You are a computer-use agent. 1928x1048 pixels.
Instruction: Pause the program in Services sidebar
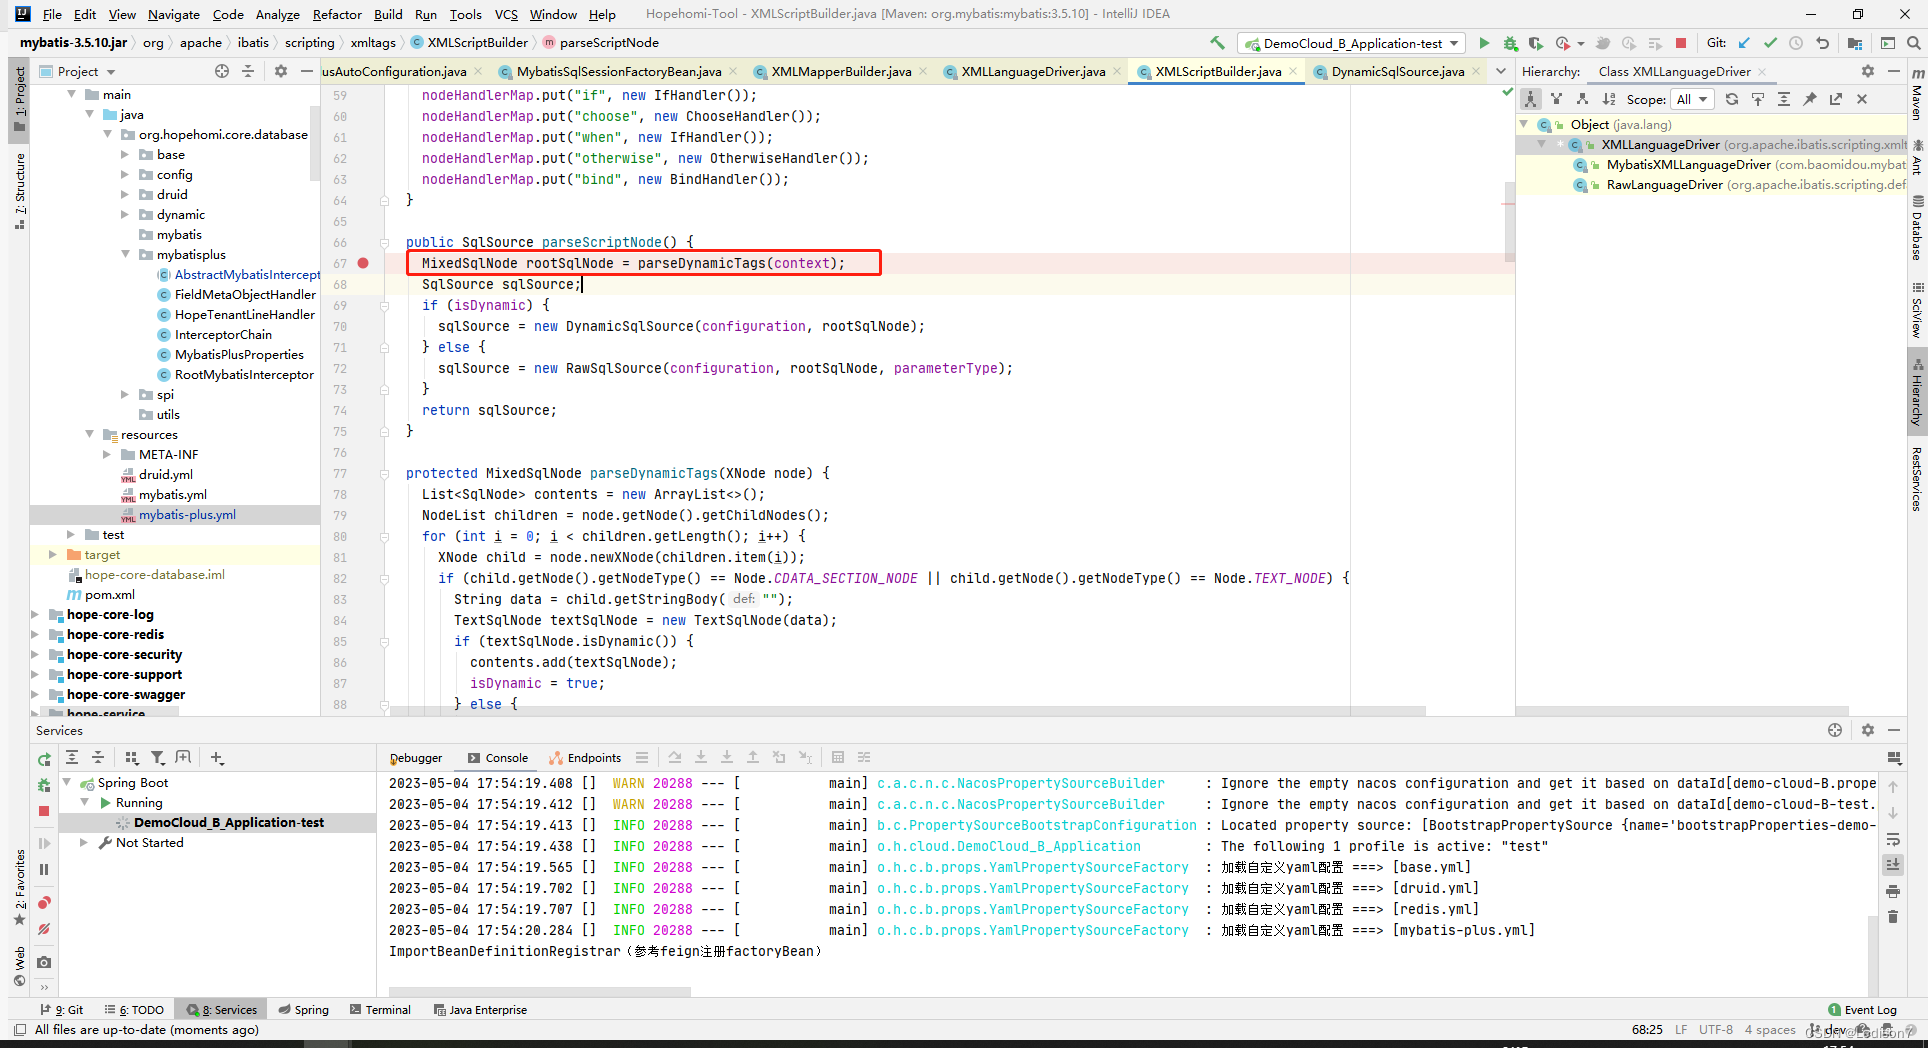pos(44,869)
